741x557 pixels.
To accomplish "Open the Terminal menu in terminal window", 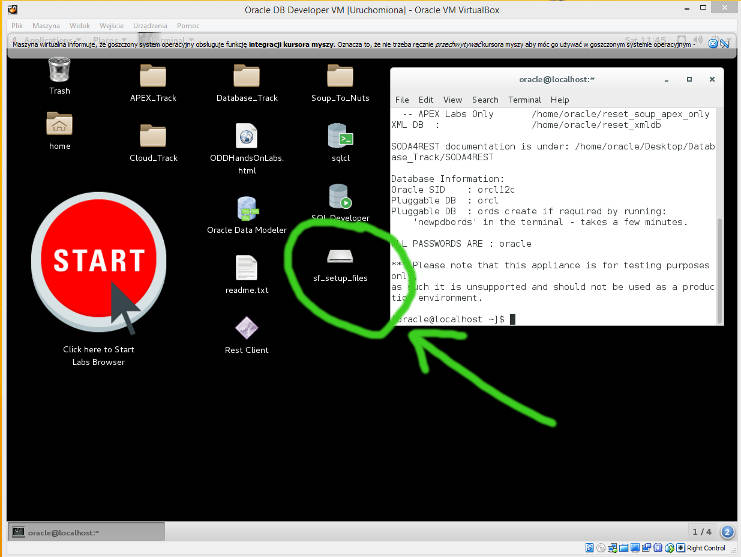I will tap(525, 100).
